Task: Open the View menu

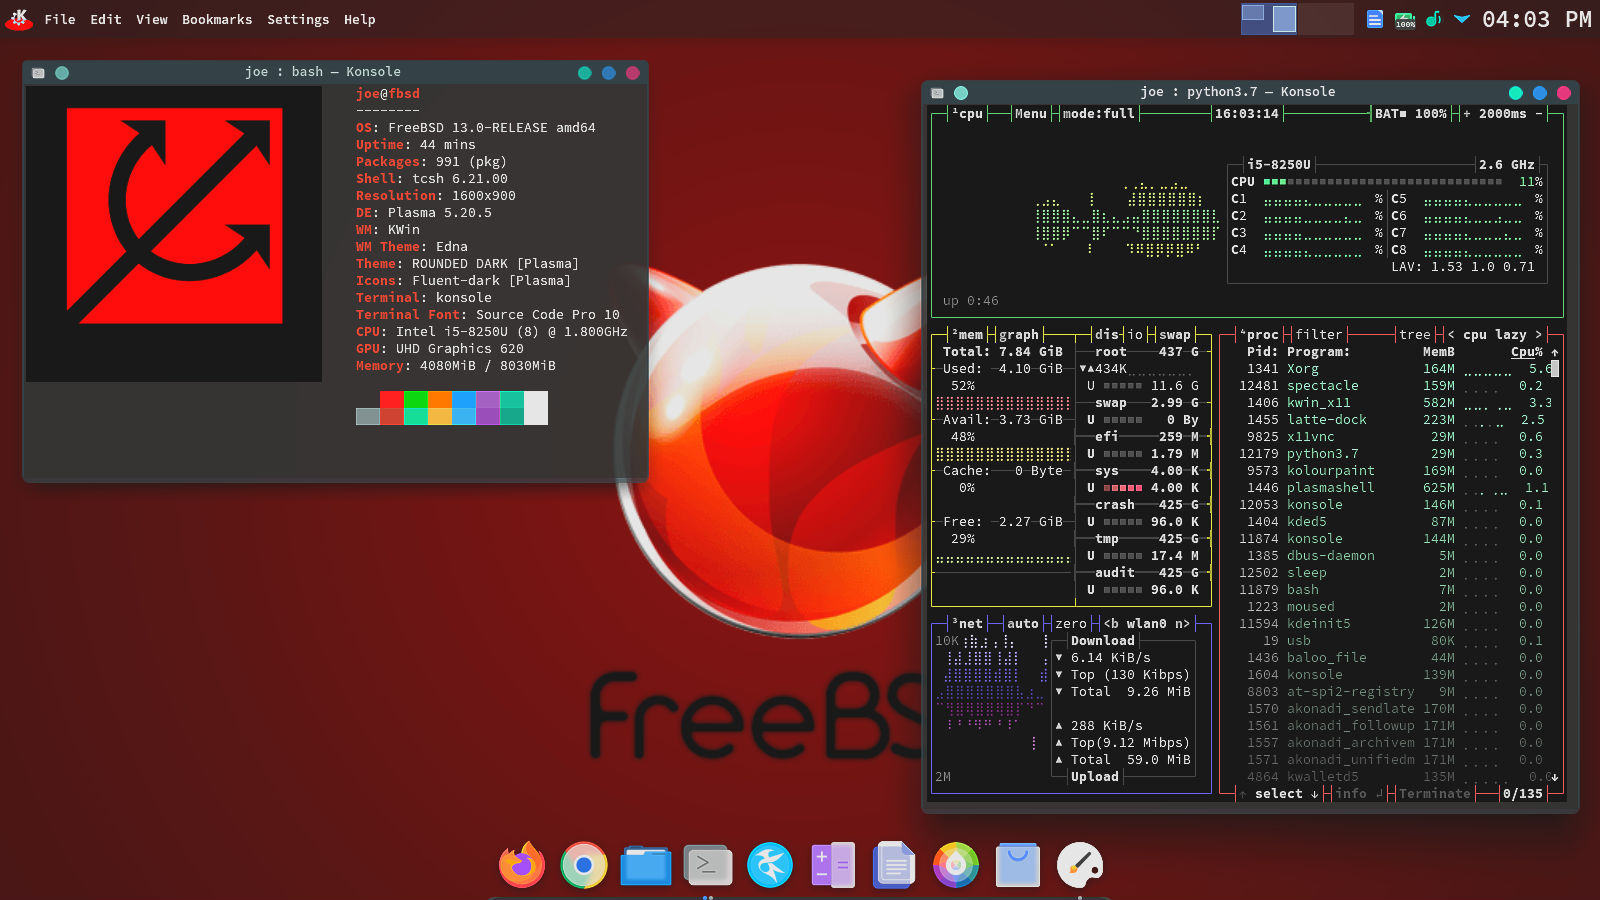Action: pos(152,19)
